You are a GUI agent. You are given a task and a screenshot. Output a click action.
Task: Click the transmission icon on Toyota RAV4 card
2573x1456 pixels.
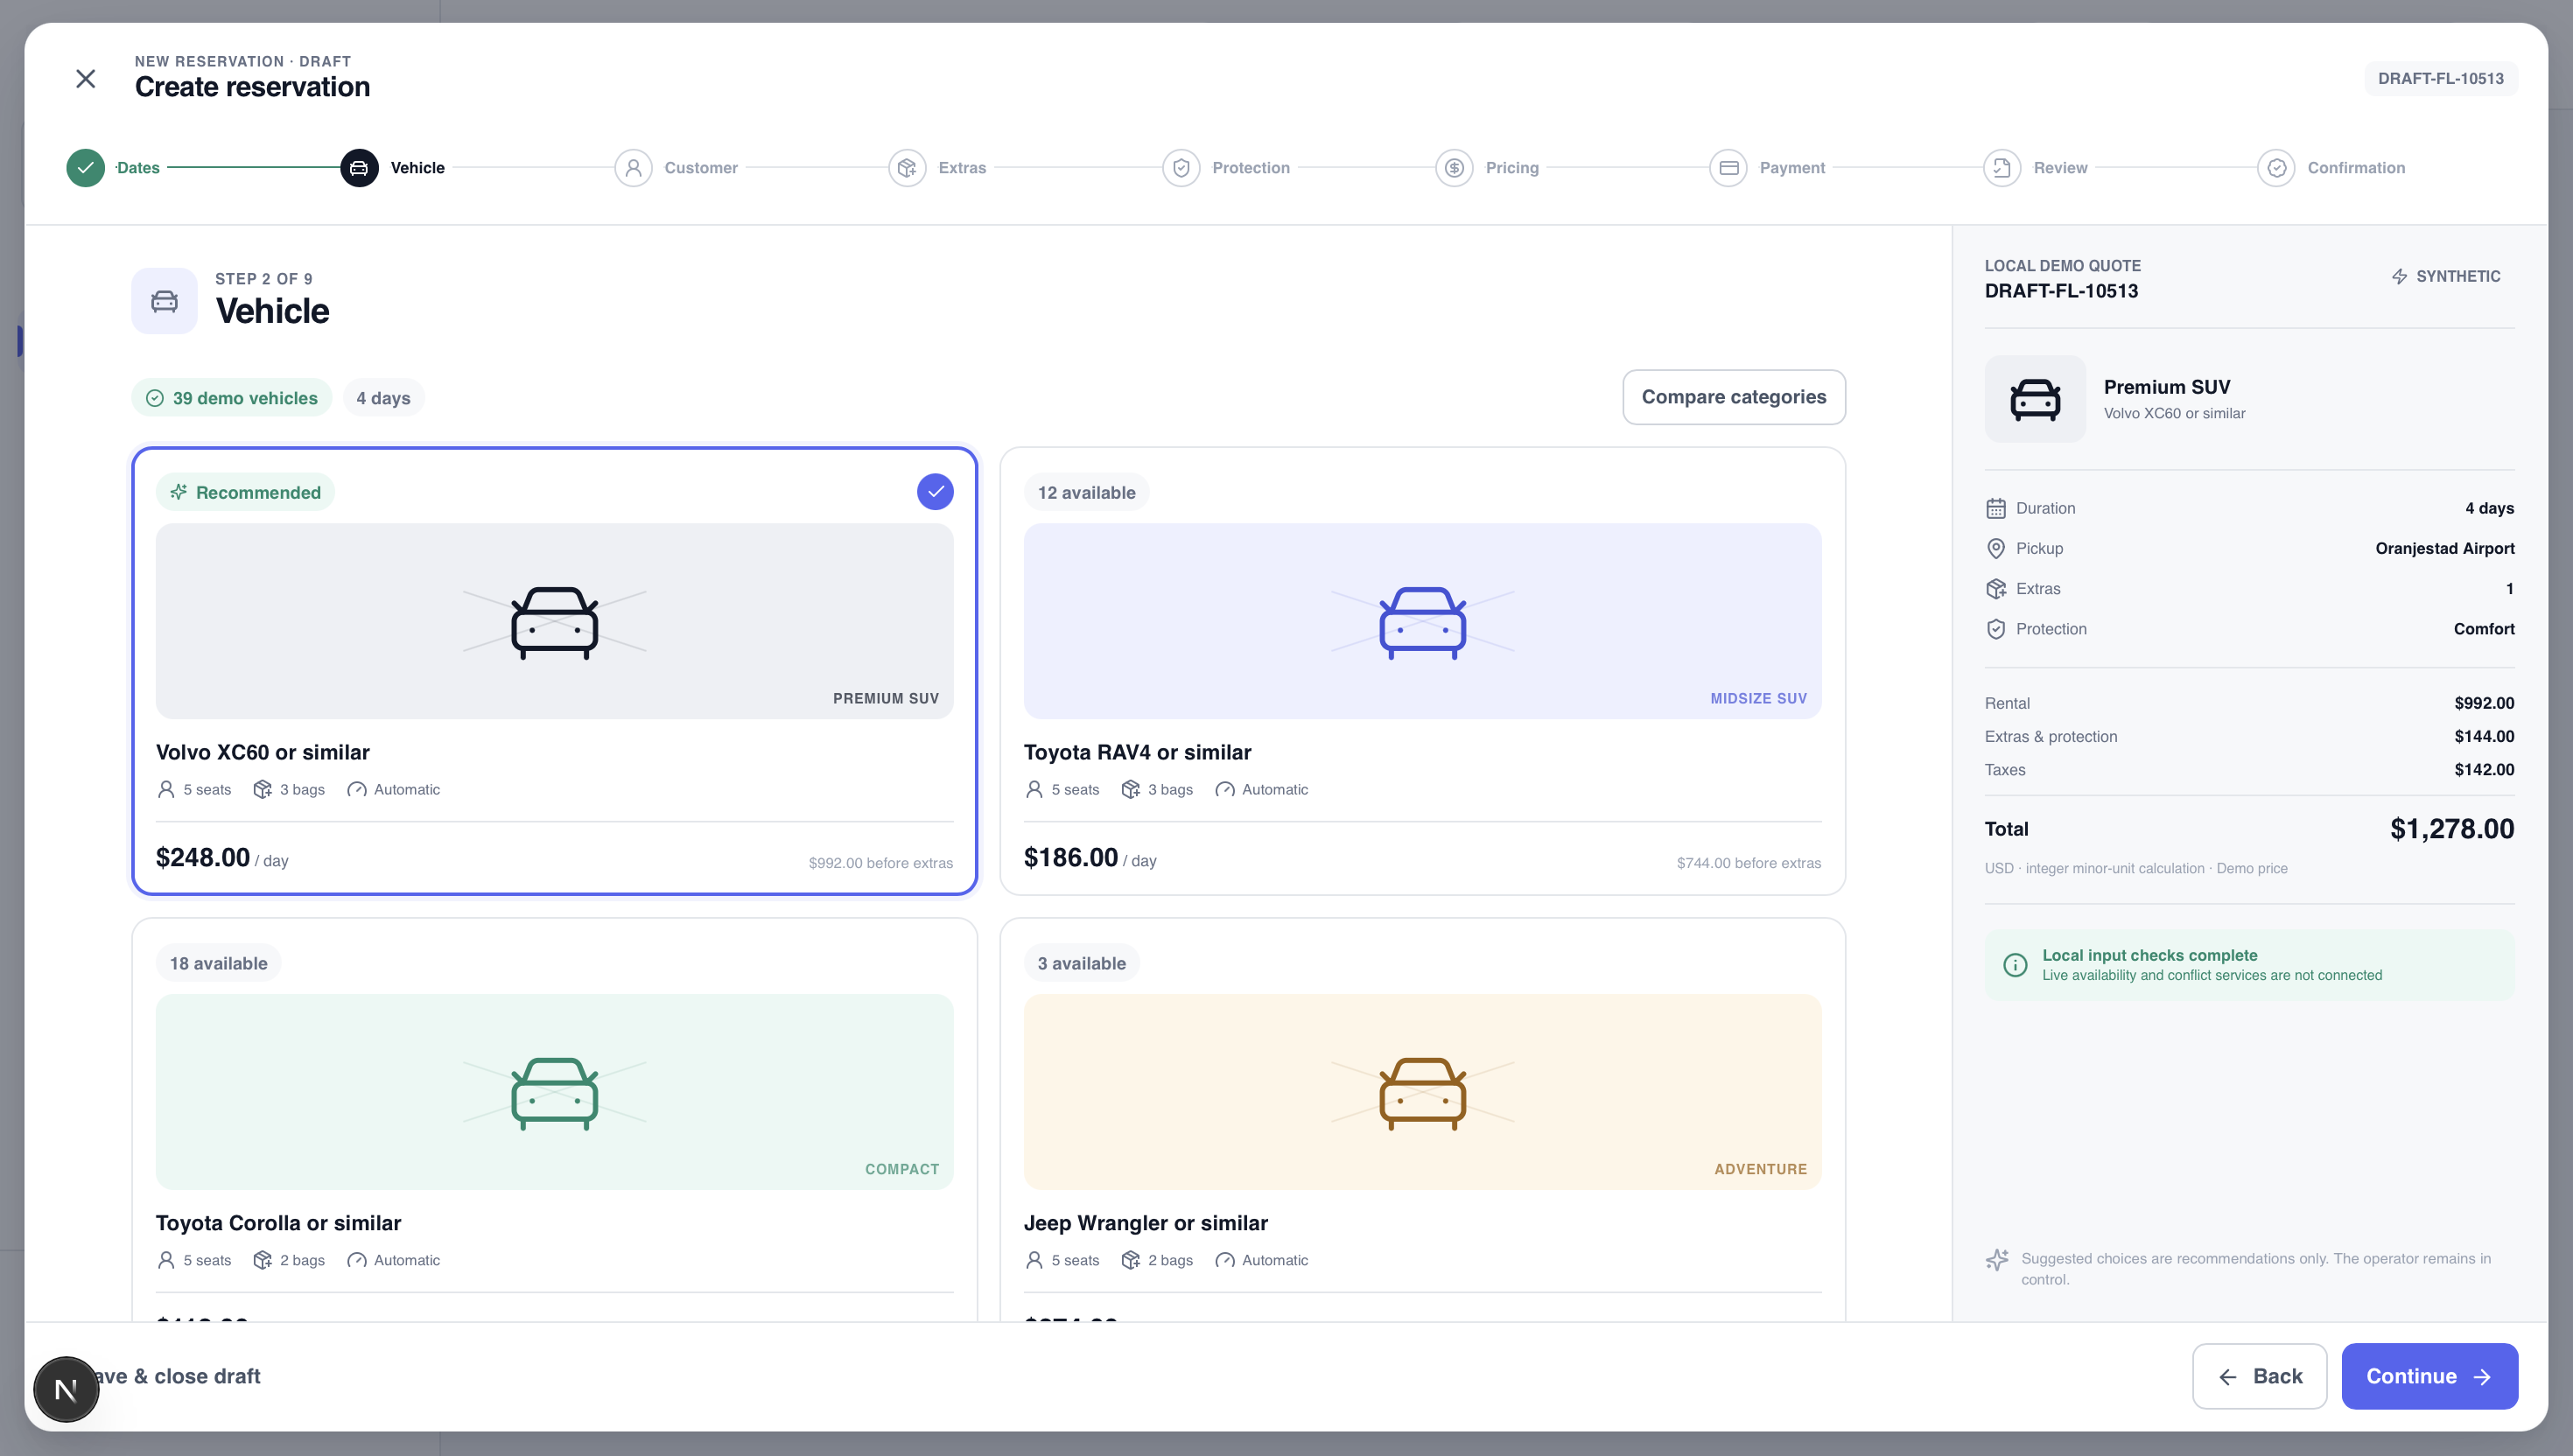click(x=1224, y=790)
